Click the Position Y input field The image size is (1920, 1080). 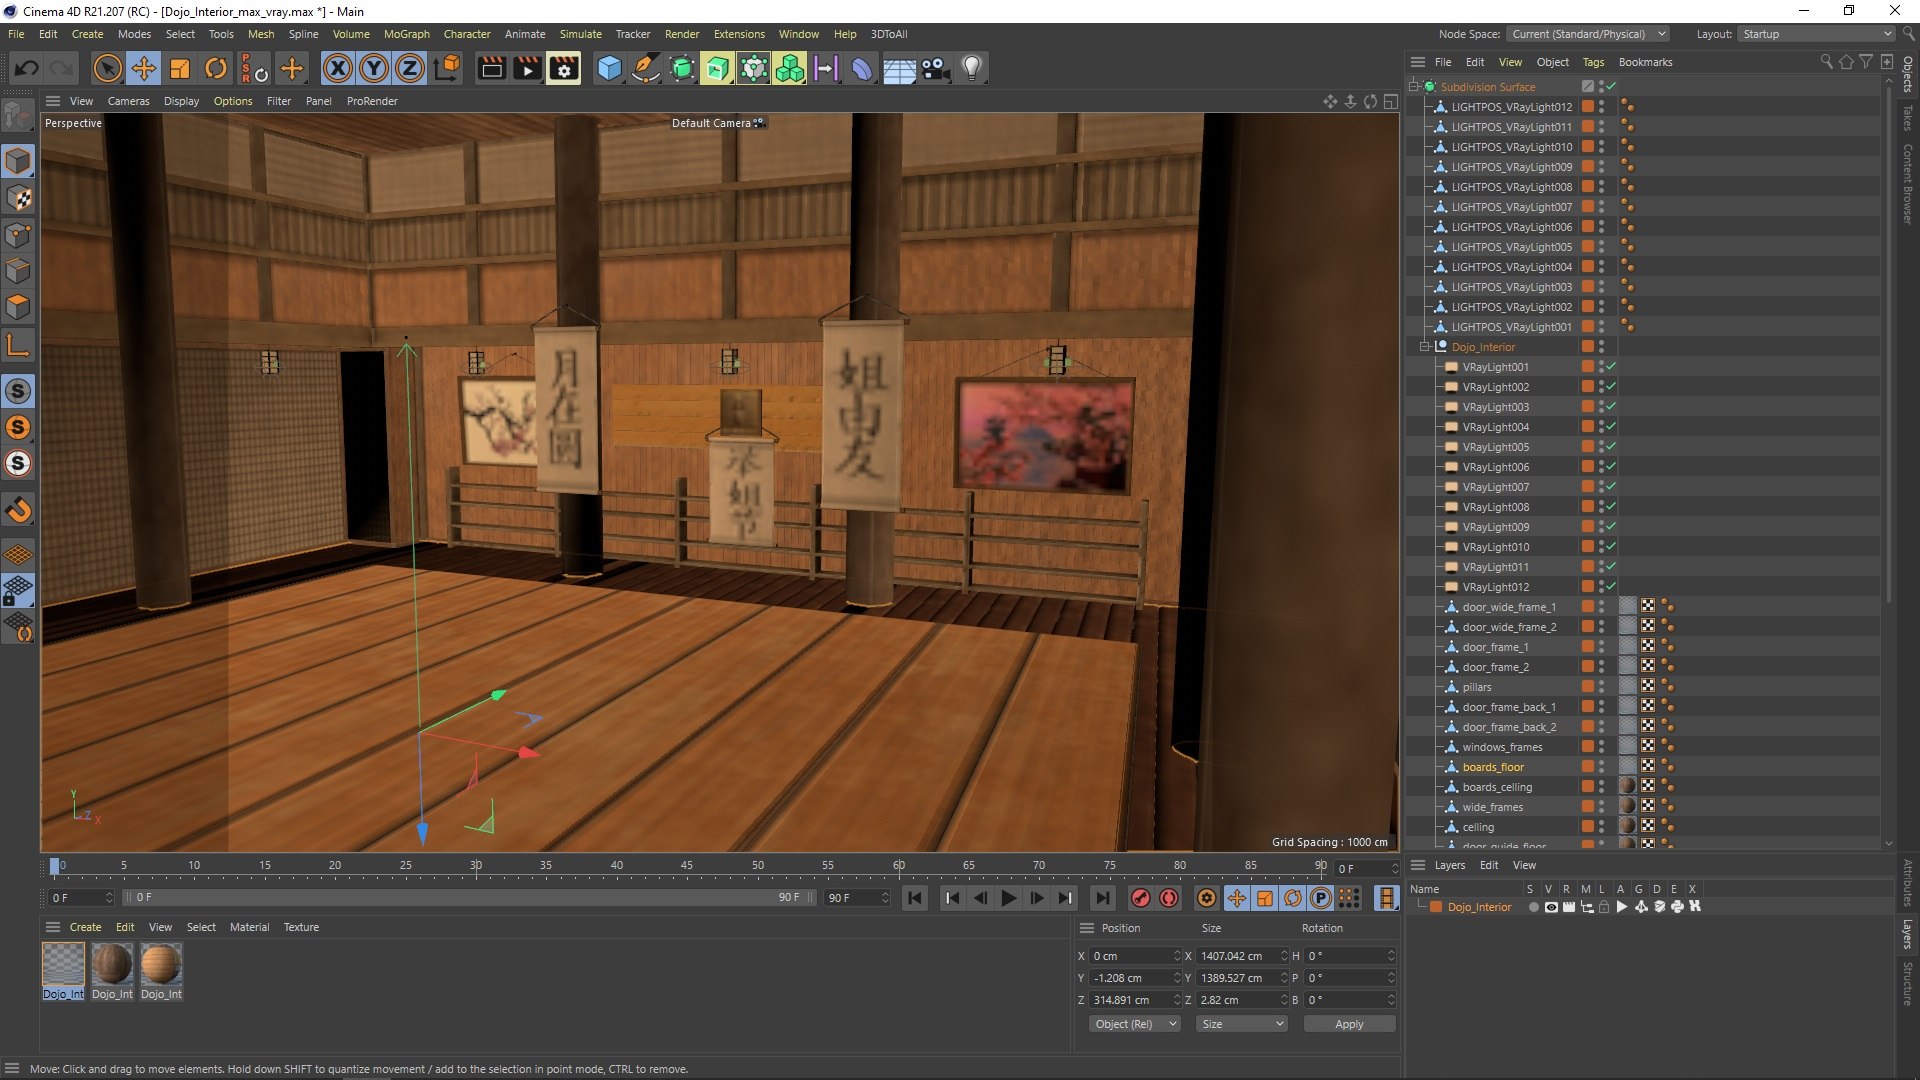click(1133, 978)
